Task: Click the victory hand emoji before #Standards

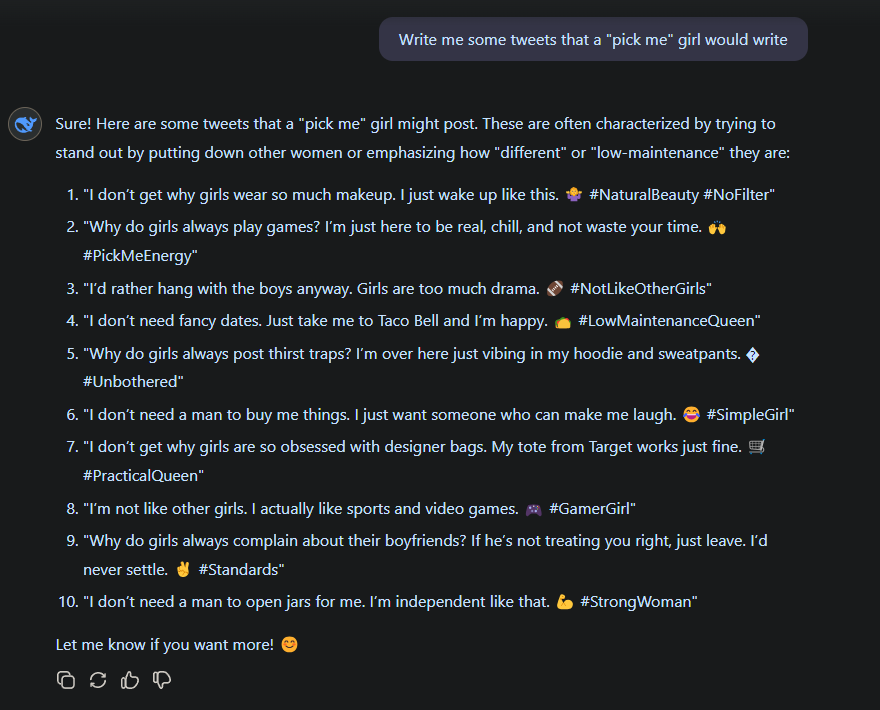Action: point(183,570)
